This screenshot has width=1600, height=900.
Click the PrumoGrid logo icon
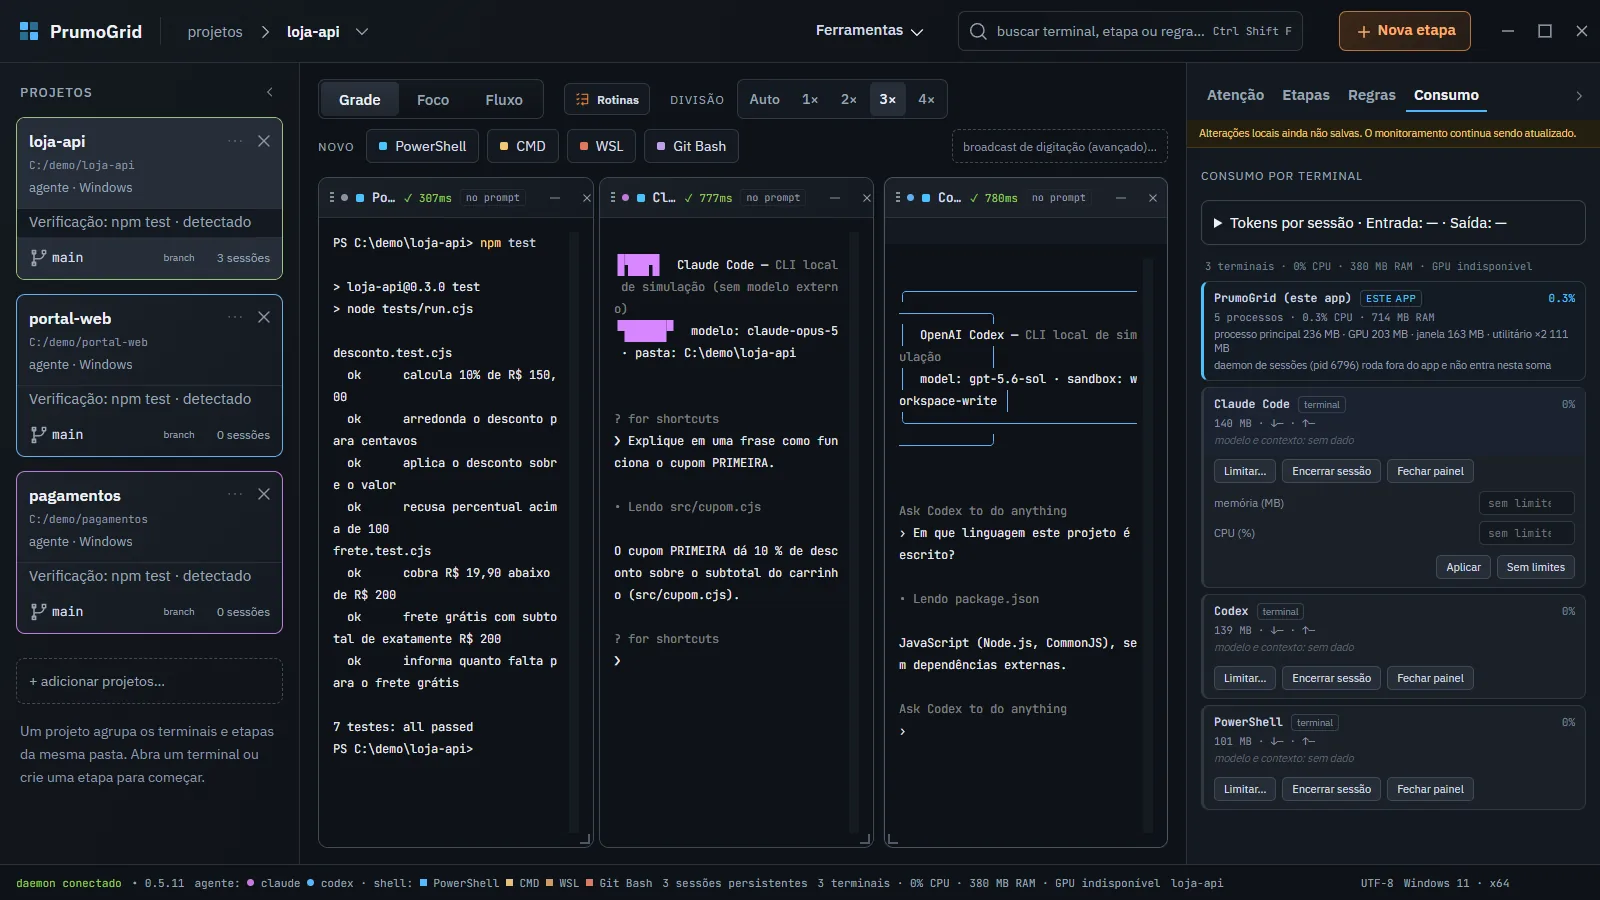tap(29, 31)
